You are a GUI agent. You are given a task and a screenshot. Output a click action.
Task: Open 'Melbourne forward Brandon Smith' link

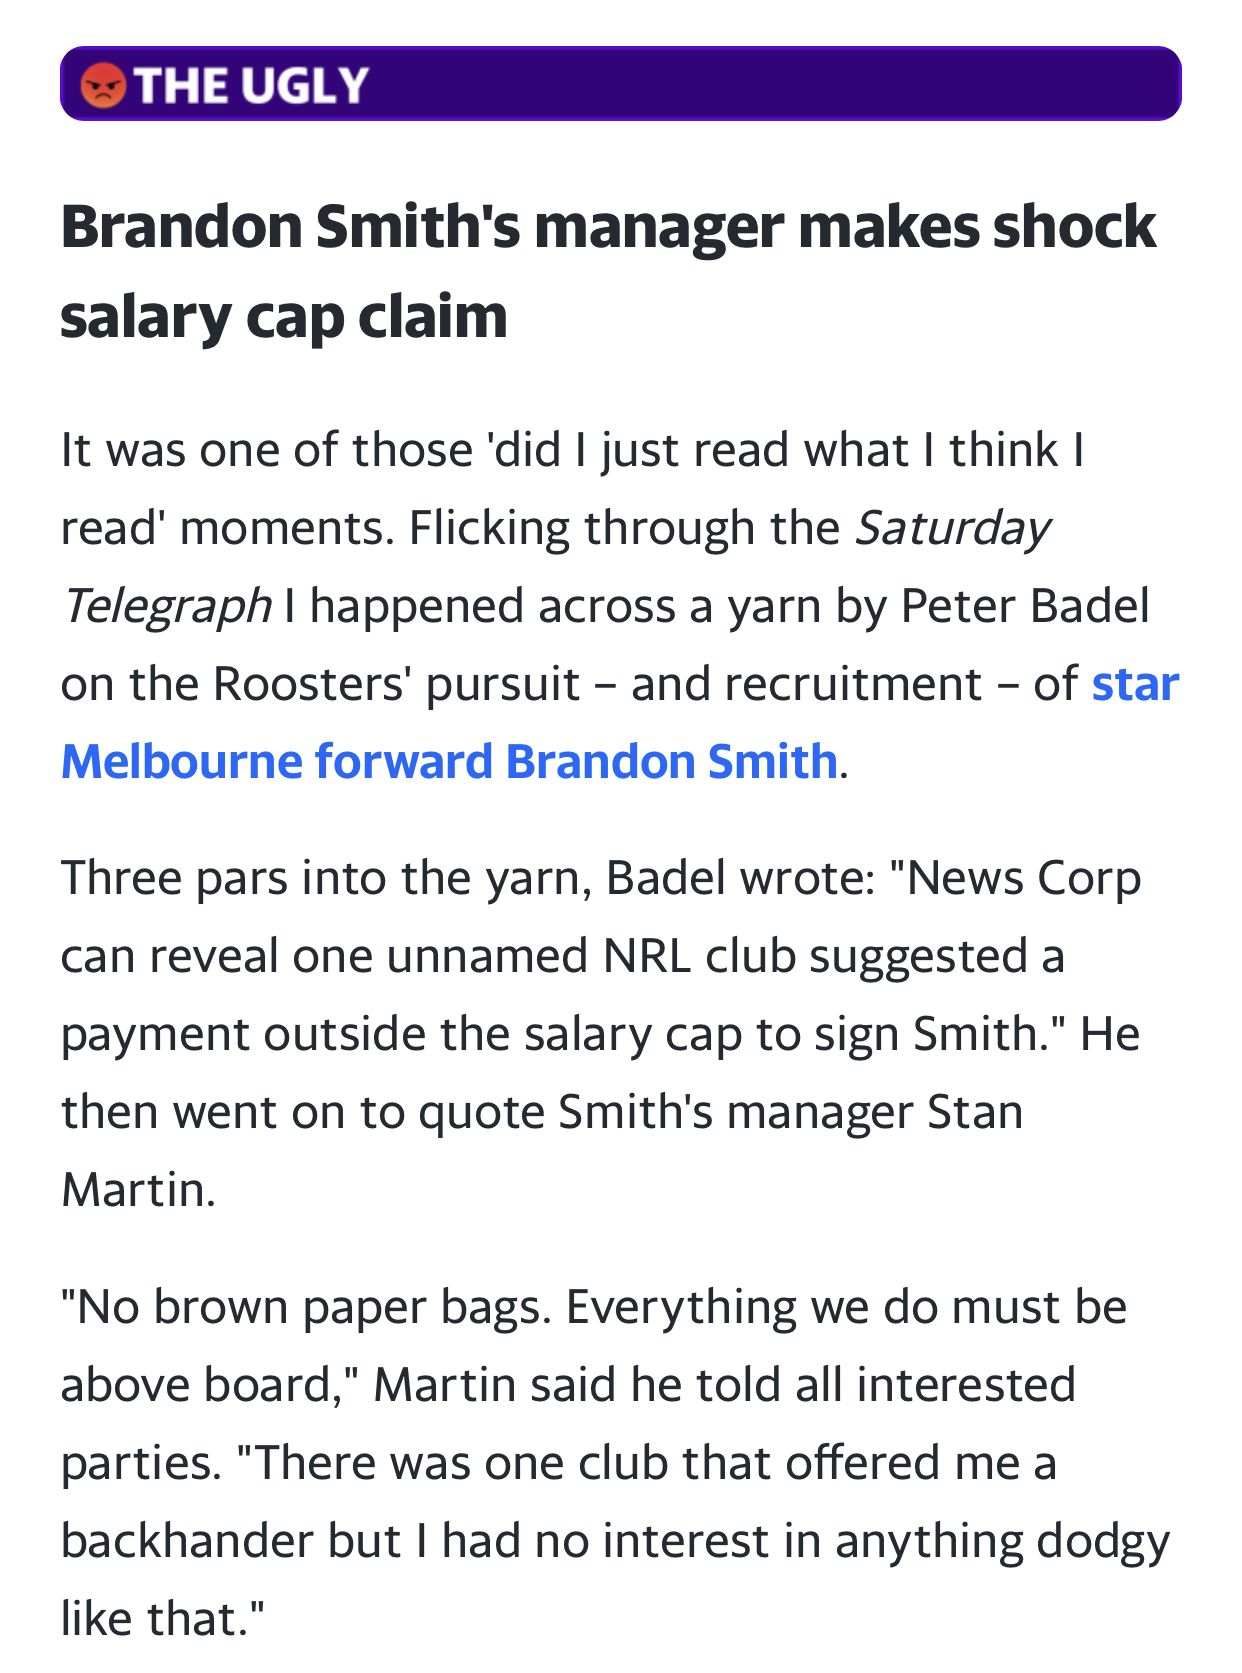[449, 762]
